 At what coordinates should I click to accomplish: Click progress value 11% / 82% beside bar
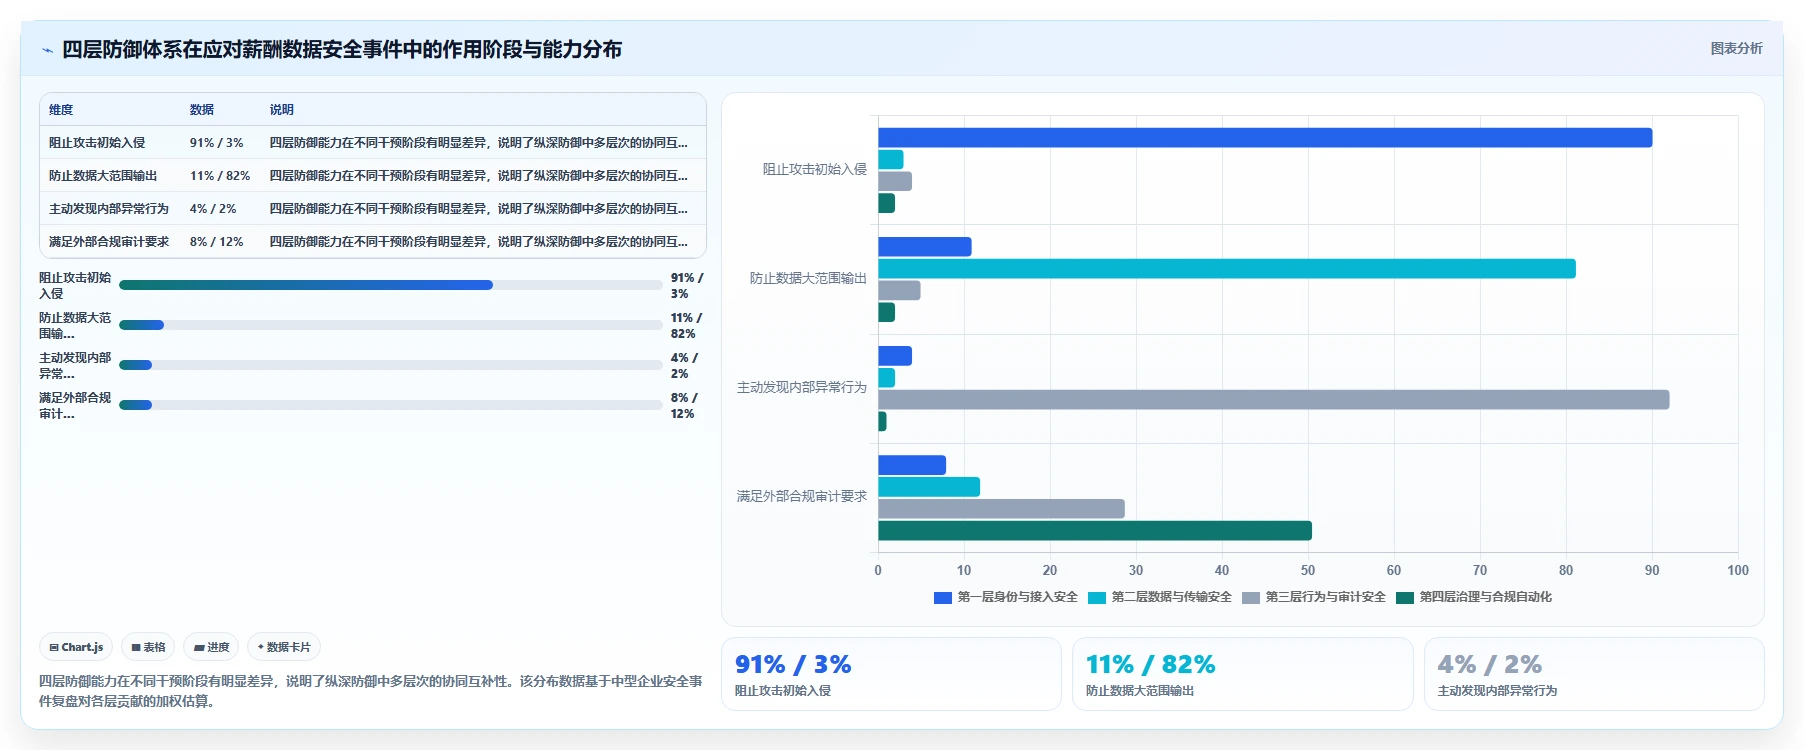coord(686,326)
